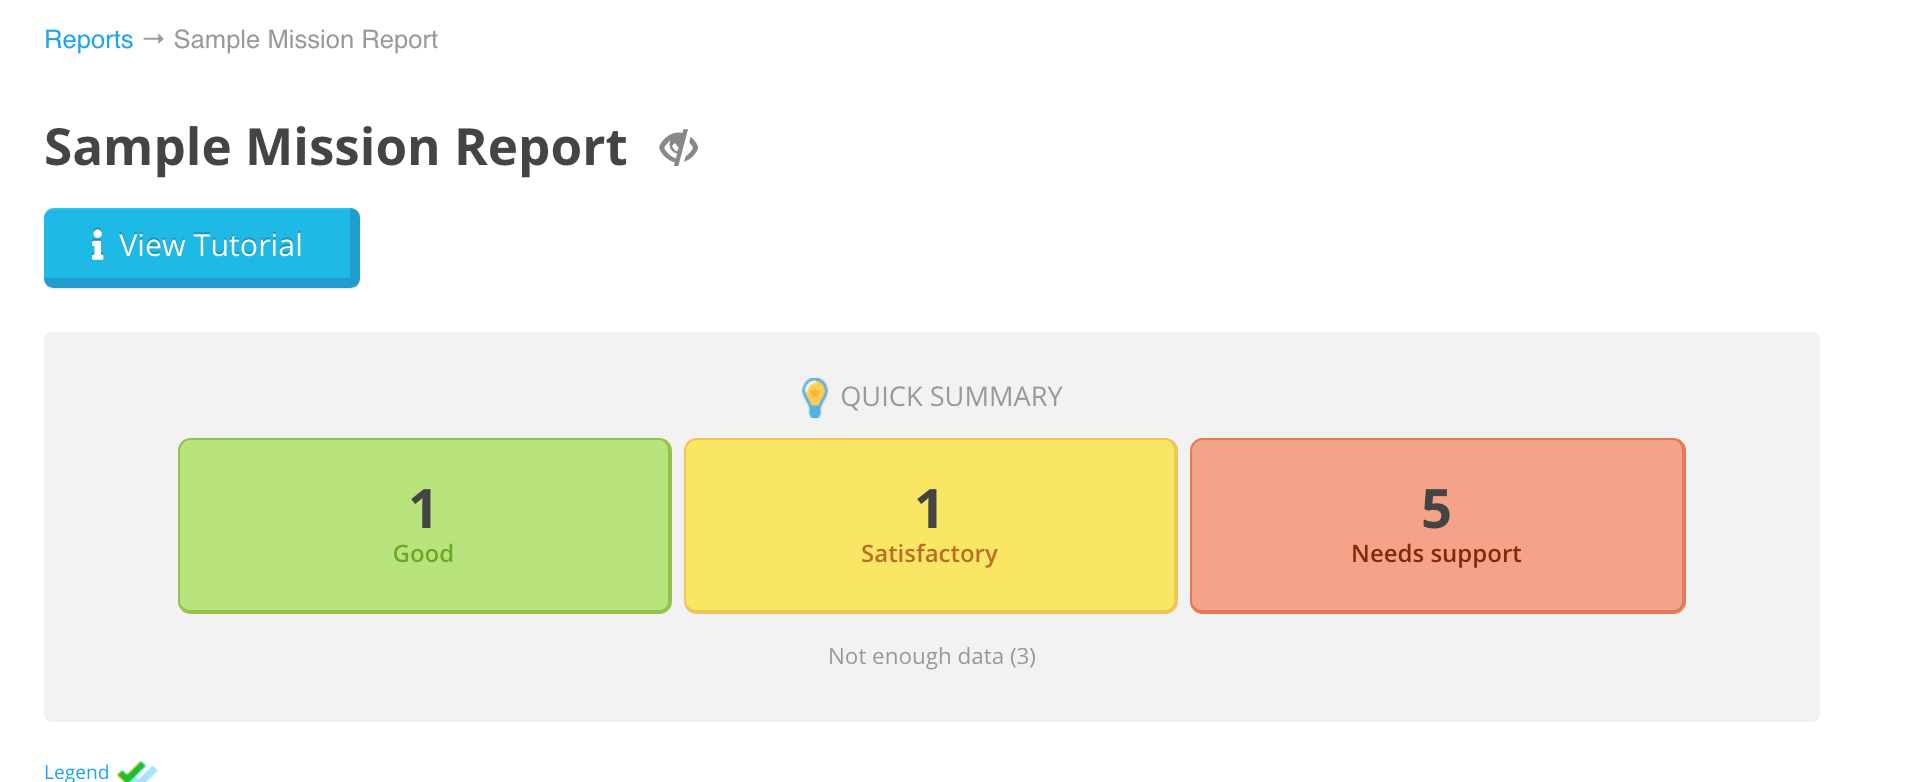Toggle the report visibility eye icon
Screen dimensions: 1922x782
coord(678,148)
